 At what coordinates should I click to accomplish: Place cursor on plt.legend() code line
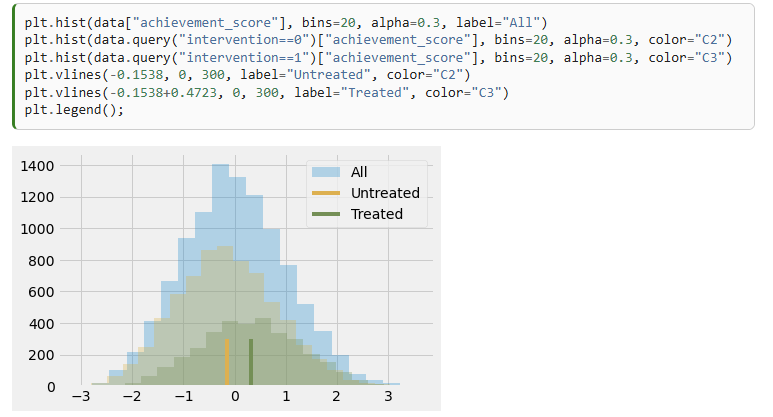(74, 110)
